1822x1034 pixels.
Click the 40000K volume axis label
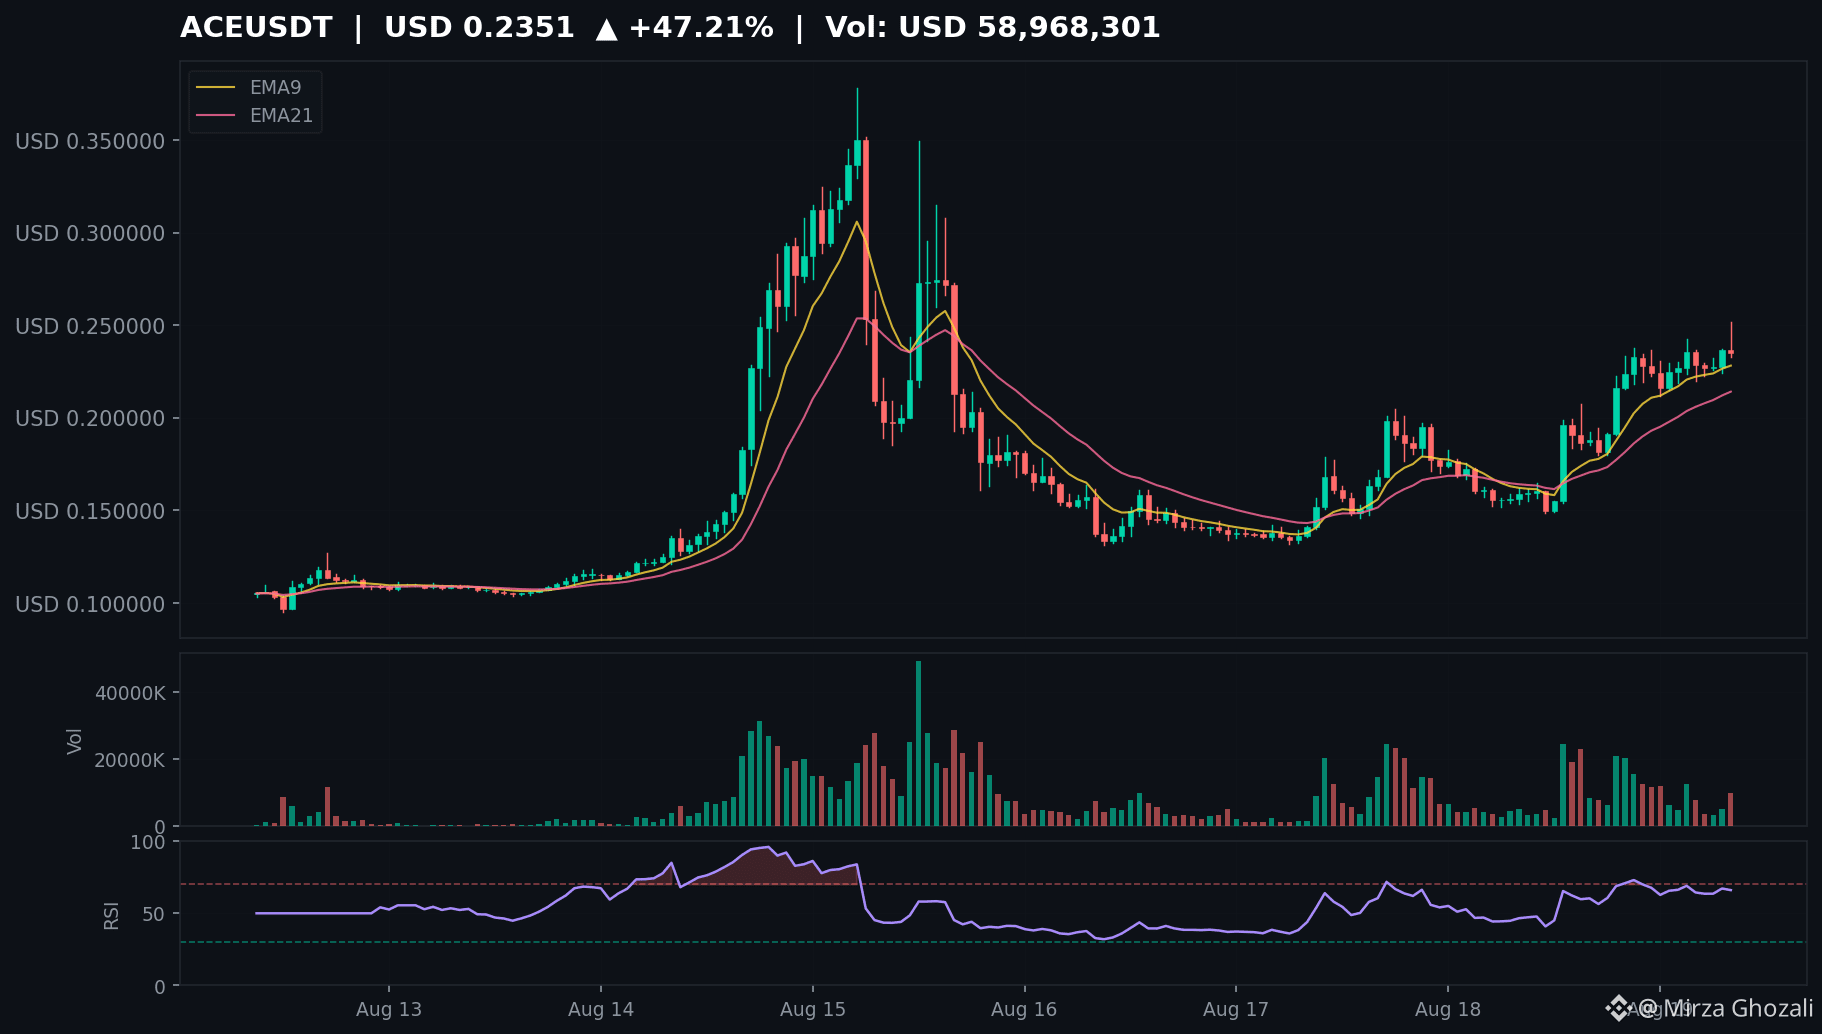(130, 693)
